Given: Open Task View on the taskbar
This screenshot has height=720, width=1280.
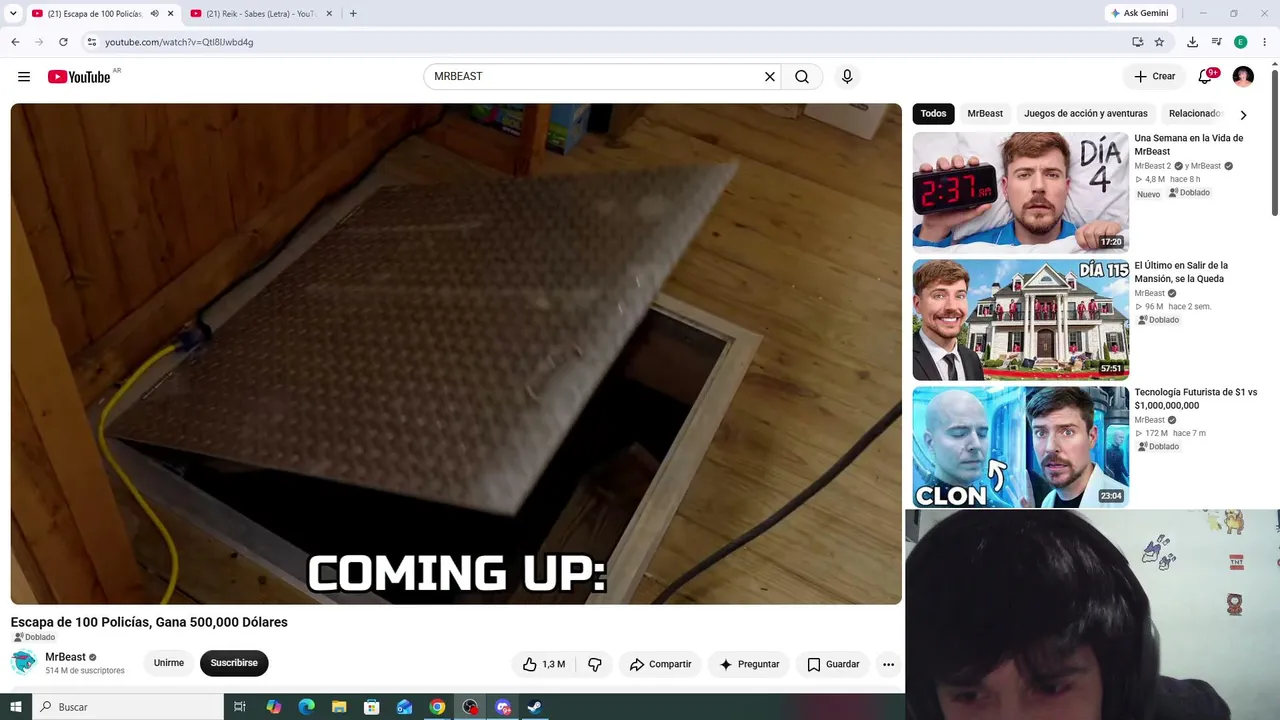Looking at the screenshot, I should coord(240,707).
